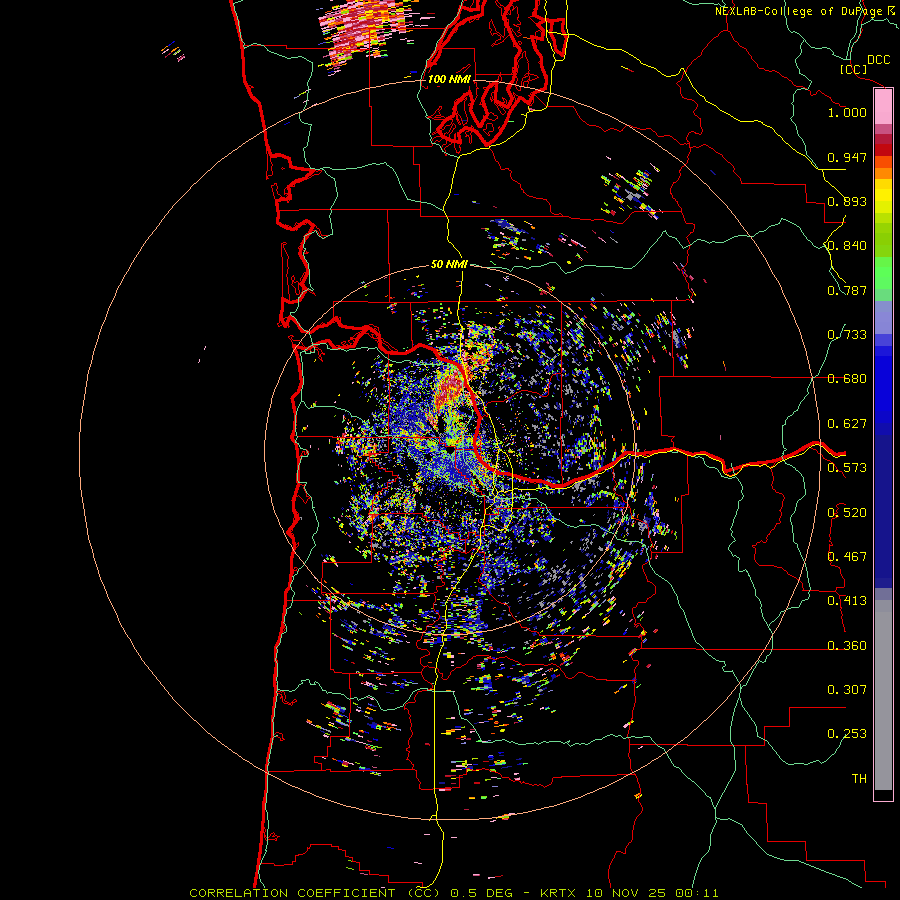Pick the bright blue swatch beside 0.680

click(x=883, y=385)
